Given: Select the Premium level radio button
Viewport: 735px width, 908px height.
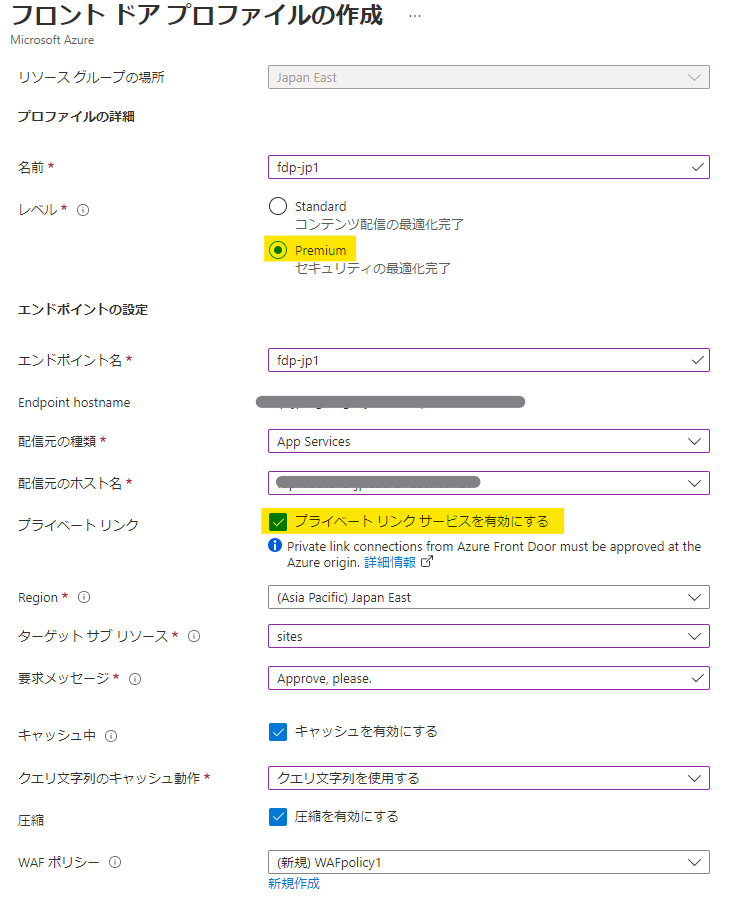Looking at the screenshot, I should (278, 250).
